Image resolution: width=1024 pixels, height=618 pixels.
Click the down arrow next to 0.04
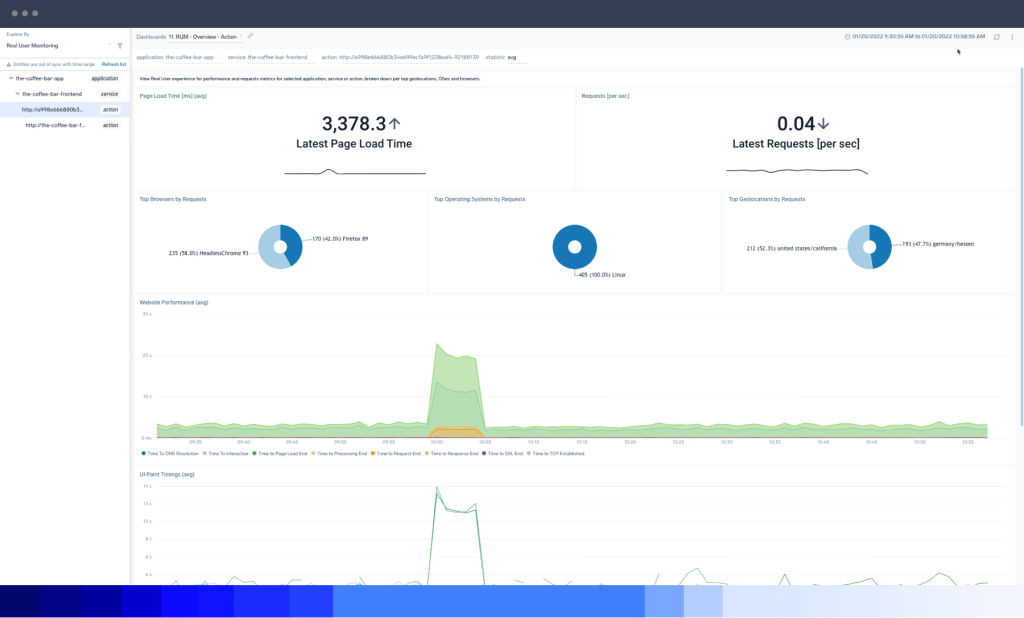coord(823,124)
